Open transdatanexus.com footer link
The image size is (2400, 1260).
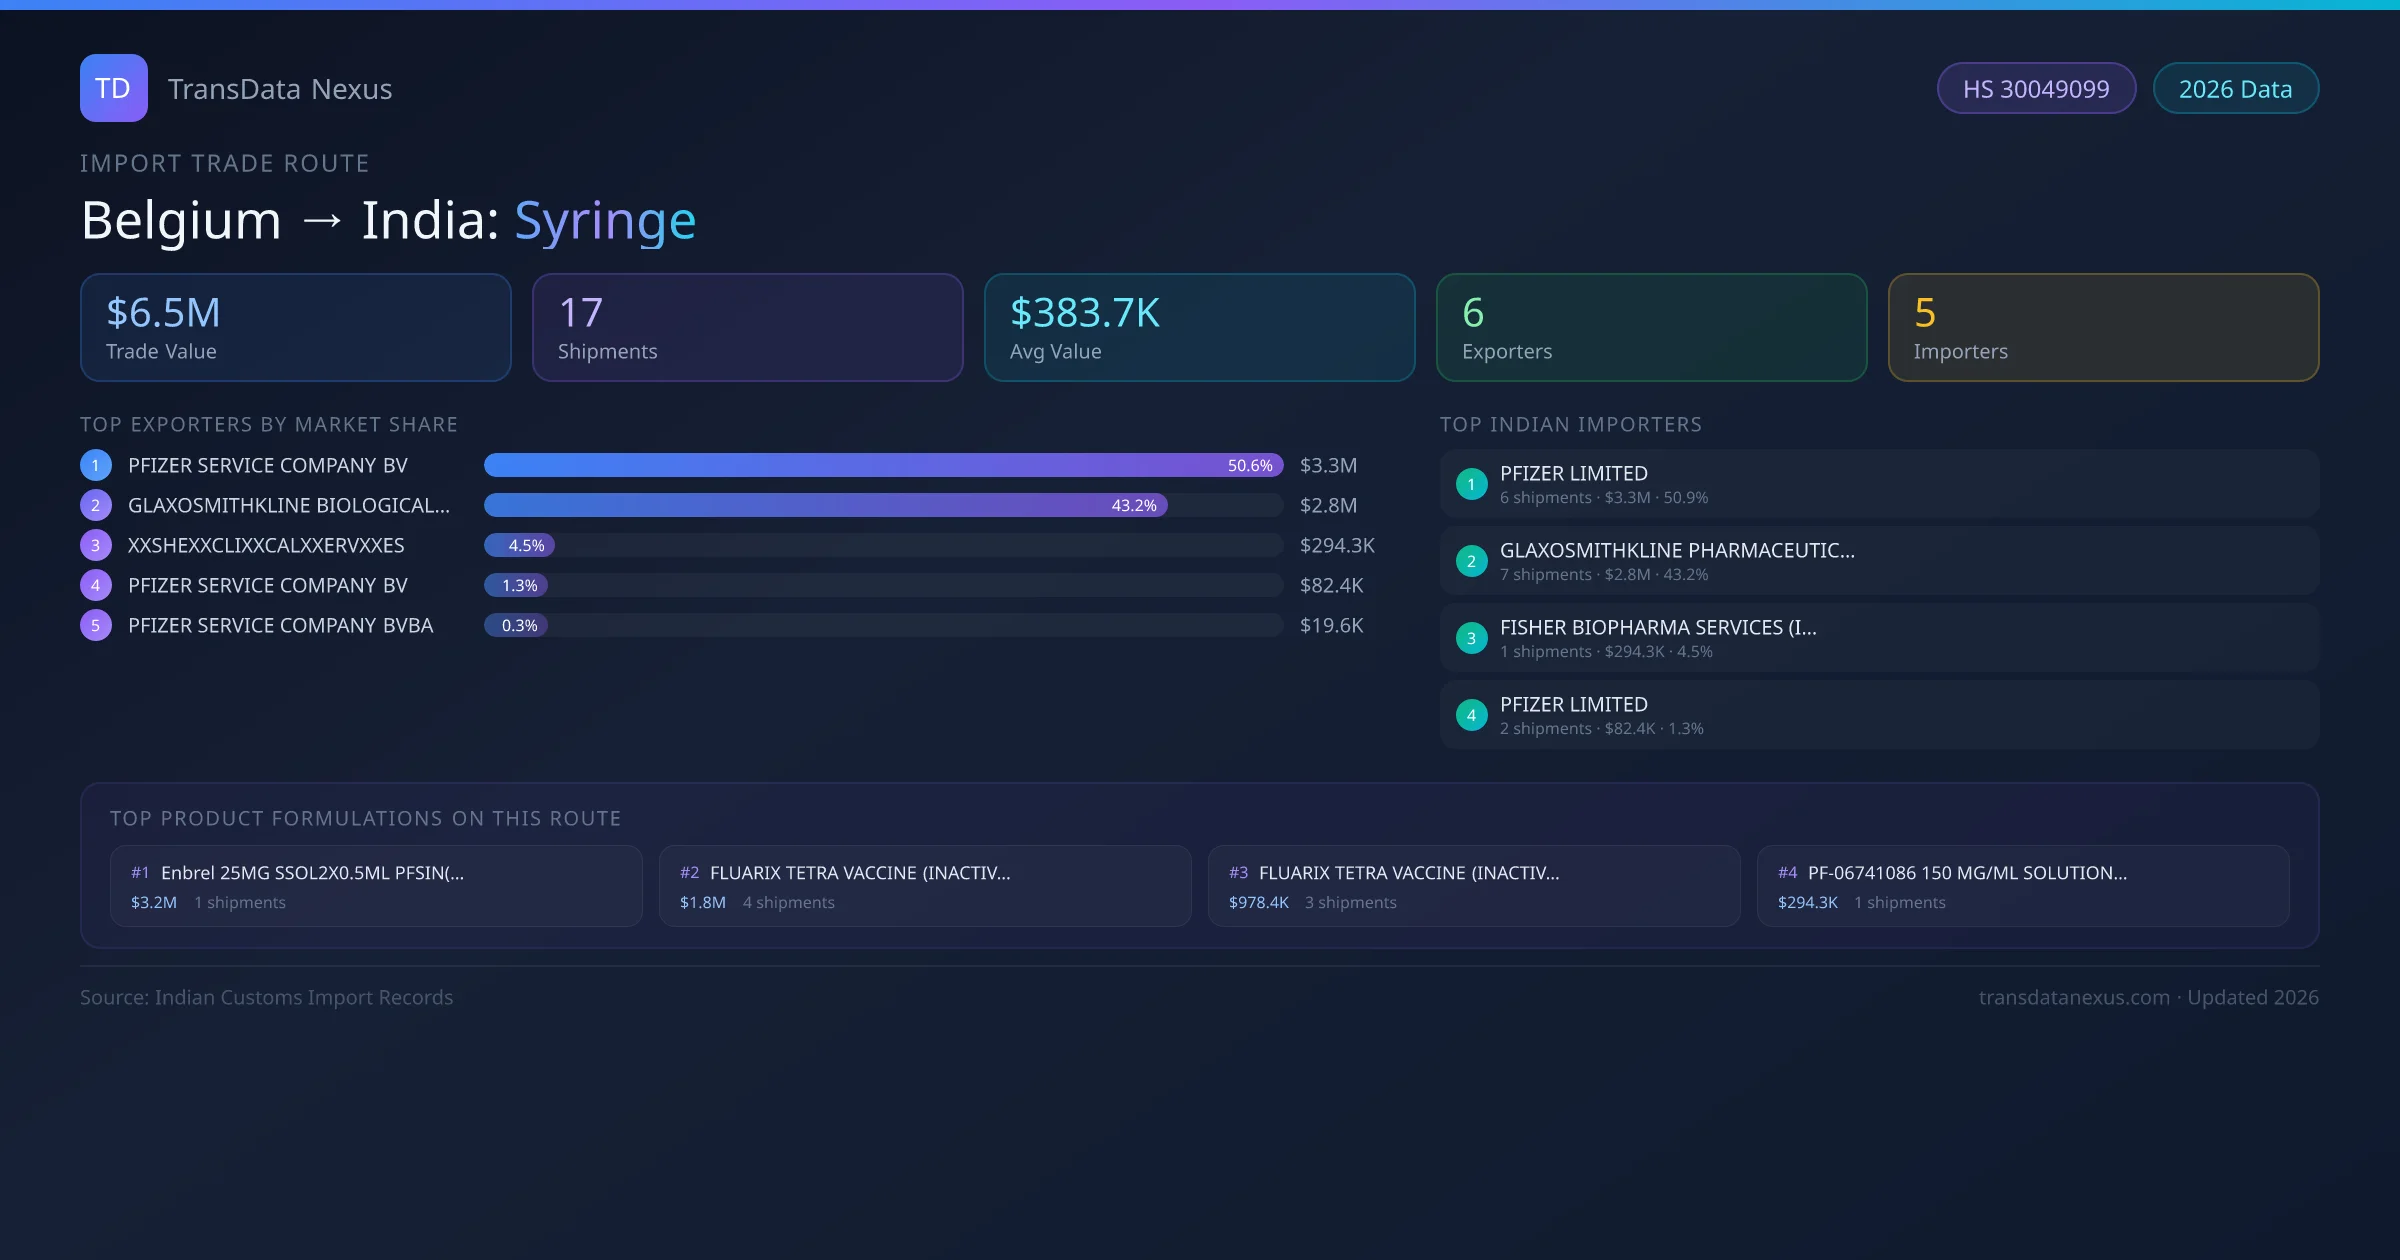pos(2074,997)
